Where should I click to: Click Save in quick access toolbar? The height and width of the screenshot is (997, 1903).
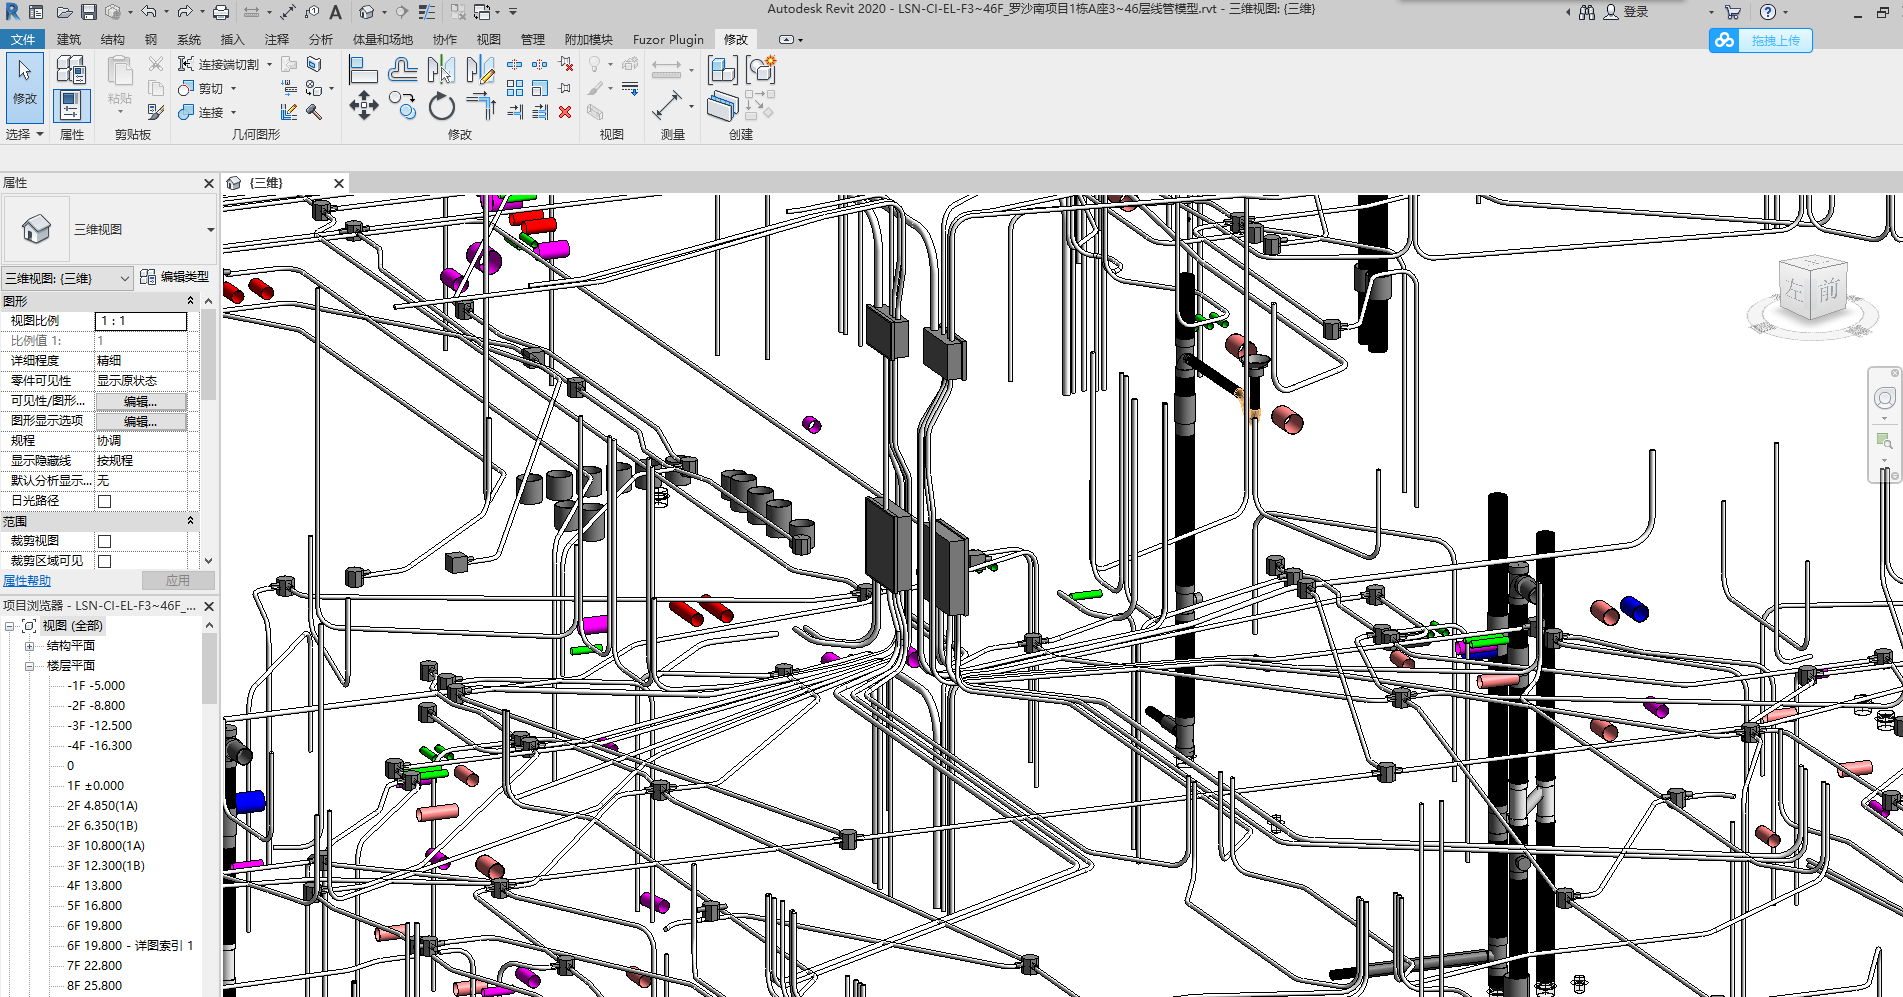pyautogui.click(x=89, y=12)
